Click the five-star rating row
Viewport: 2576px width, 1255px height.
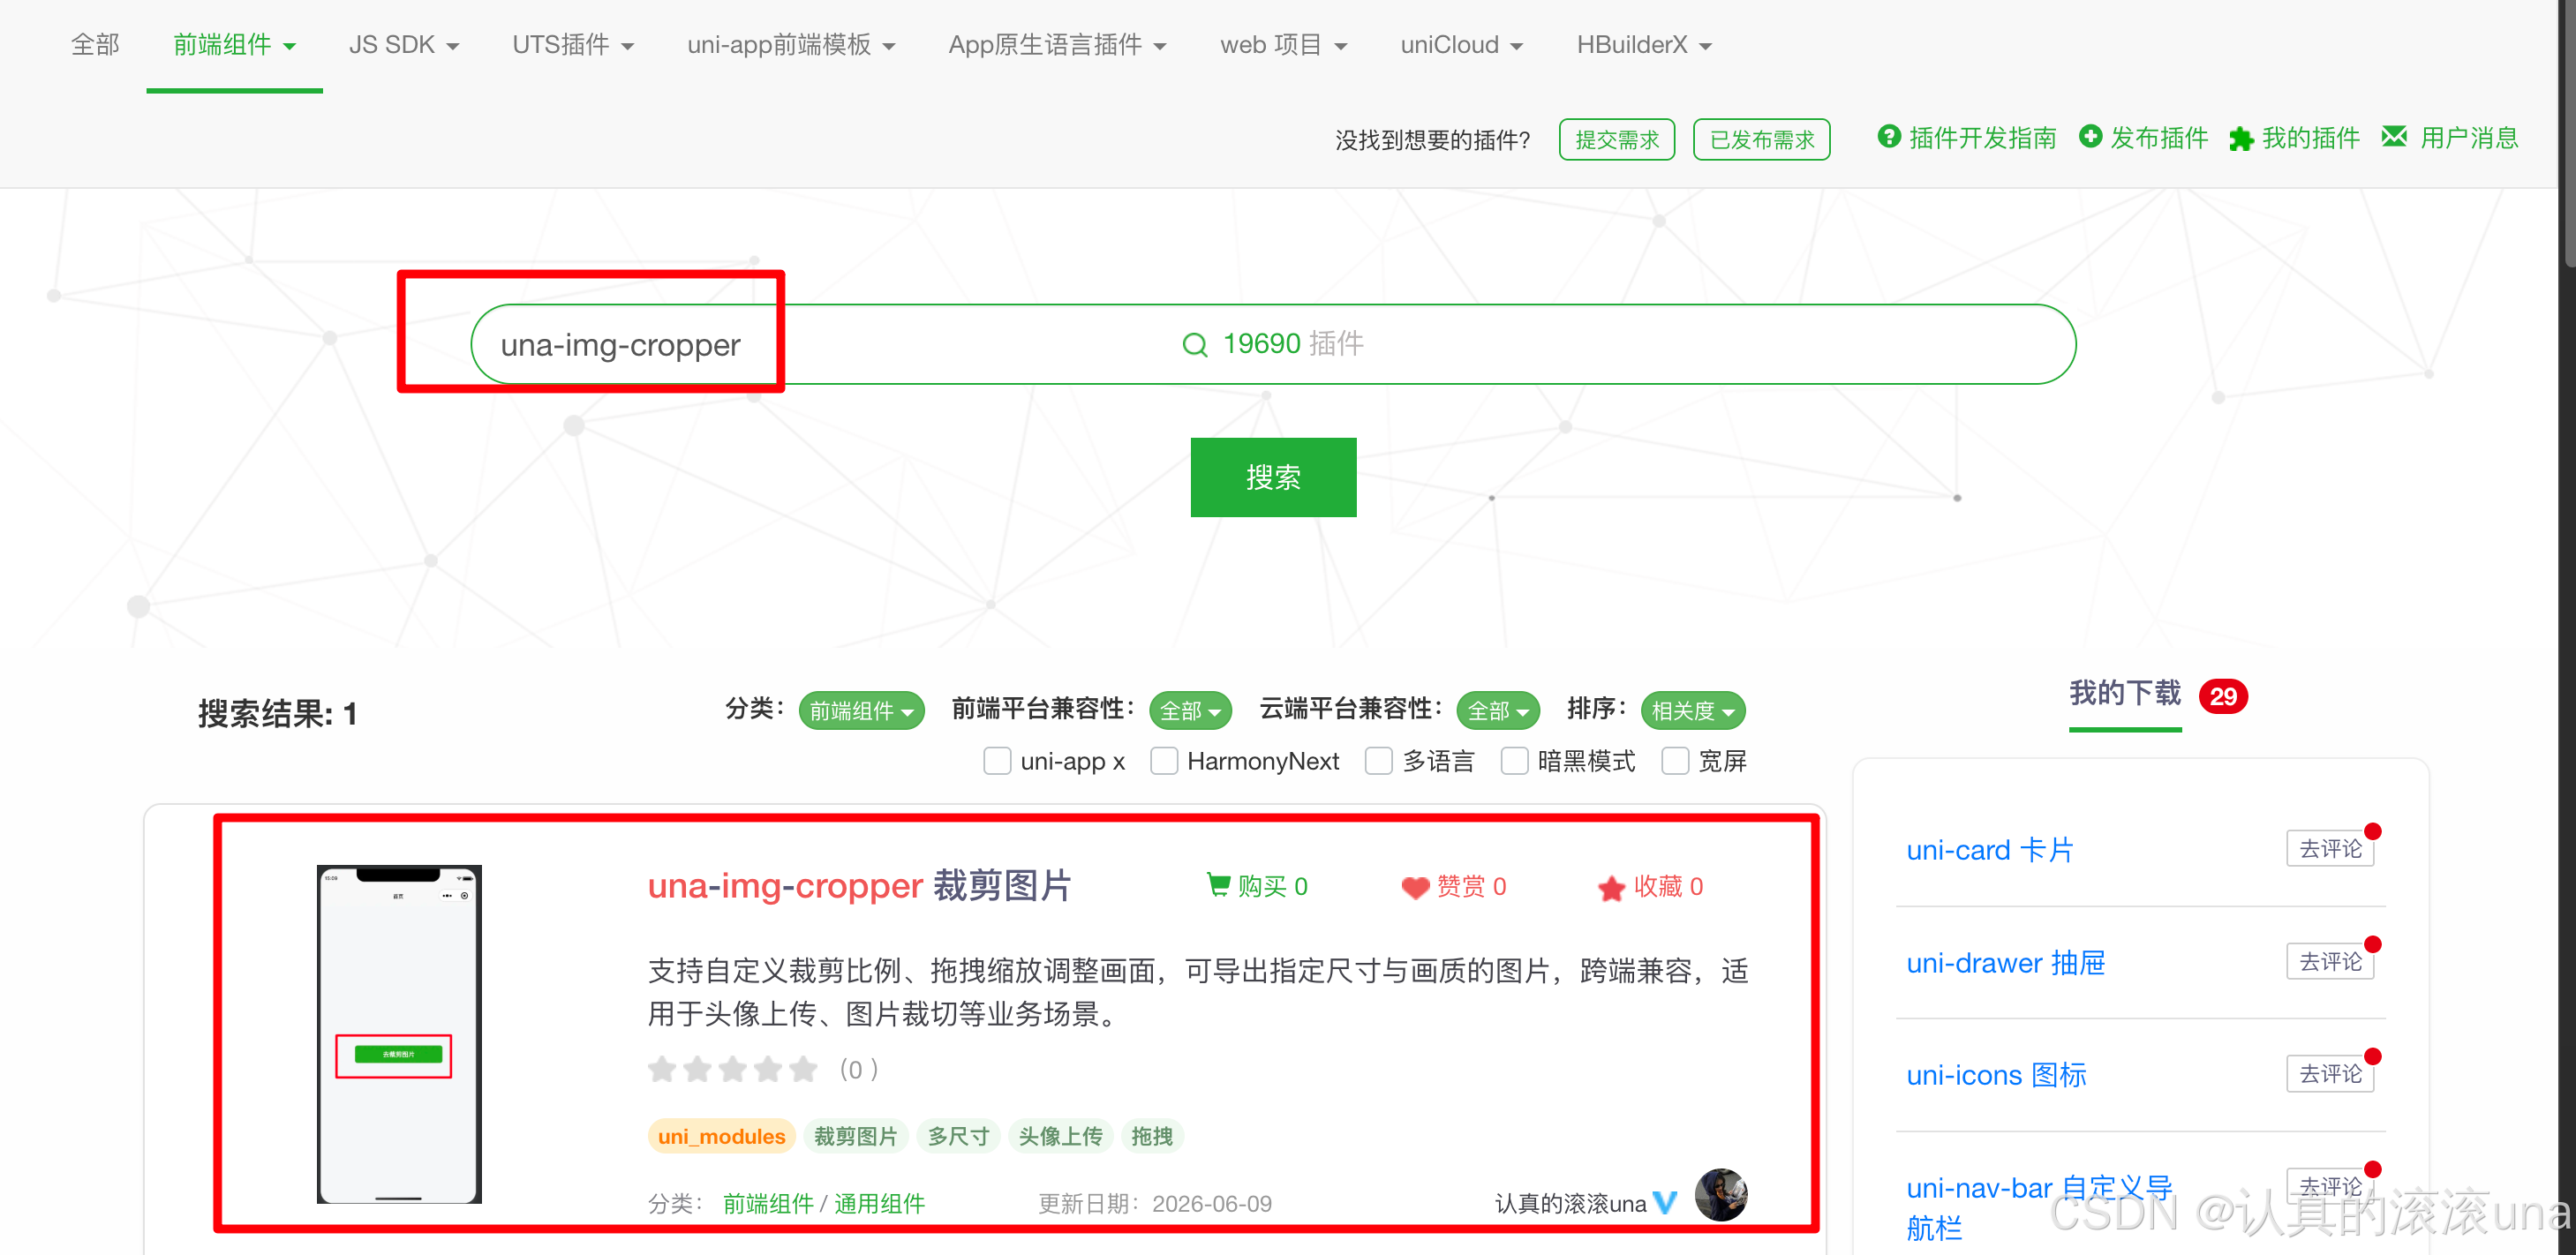pos(733,1070)
